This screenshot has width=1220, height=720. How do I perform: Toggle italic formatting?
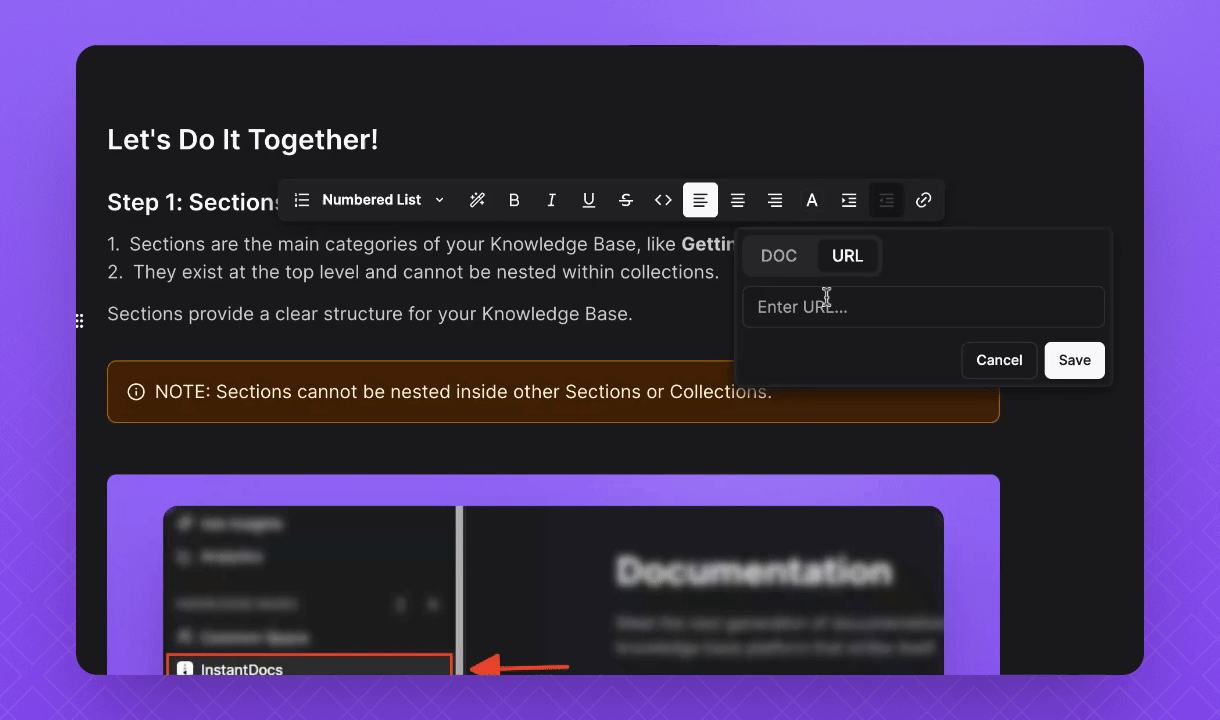[x=551, y=200]
